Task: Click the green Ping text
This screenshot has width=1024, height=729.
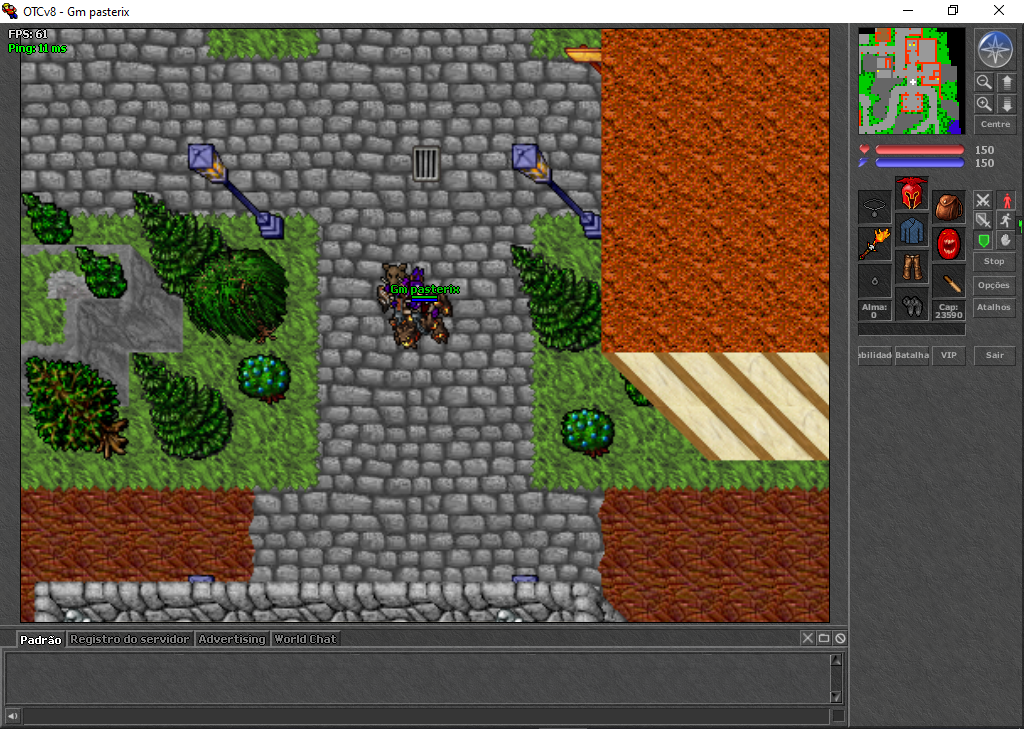Action: point(37,48)
